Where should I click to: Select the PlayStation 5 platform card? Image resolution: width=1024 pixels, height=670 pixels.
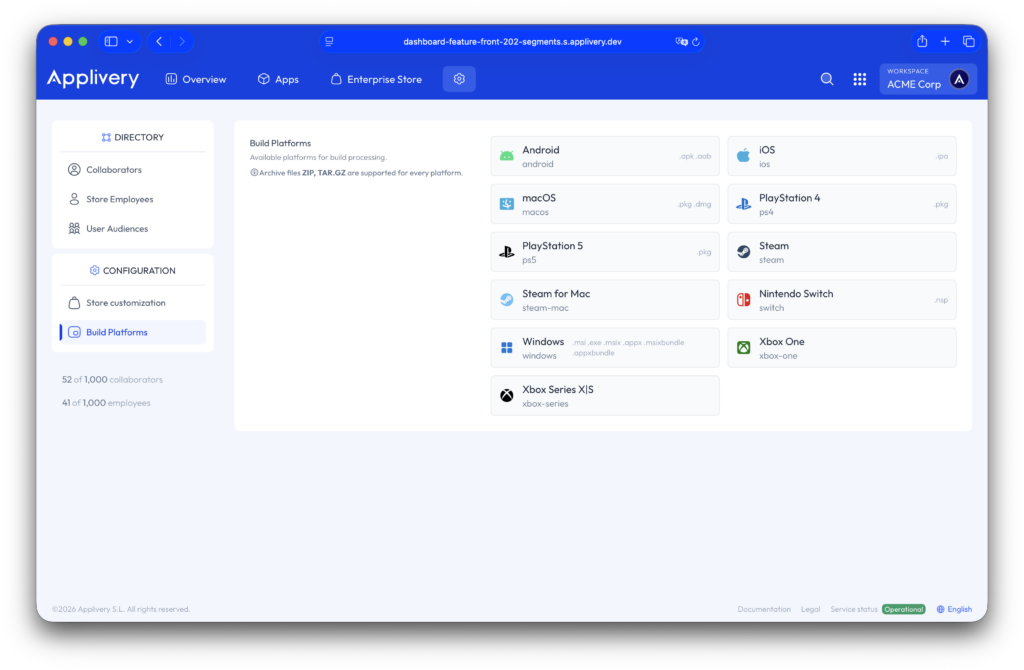tap(604, 252)
